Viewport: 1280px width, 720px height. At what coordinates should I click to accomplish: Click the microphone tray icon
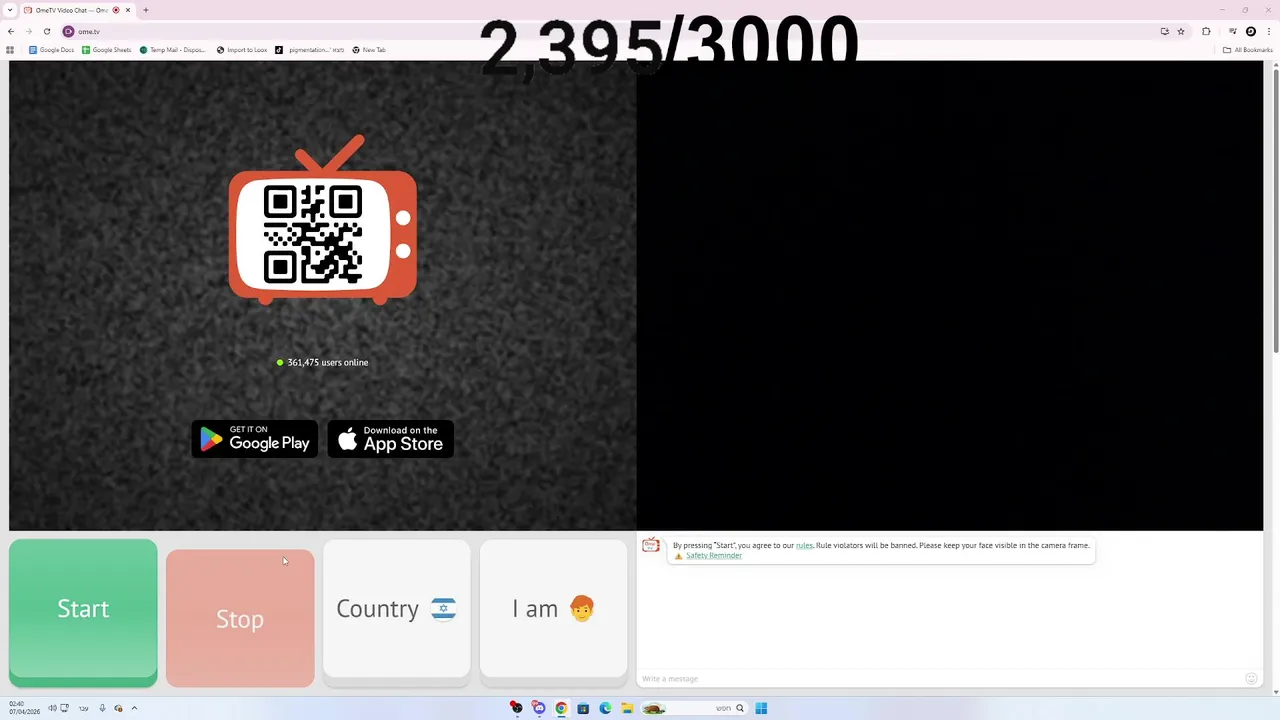(x=102, y=708)
